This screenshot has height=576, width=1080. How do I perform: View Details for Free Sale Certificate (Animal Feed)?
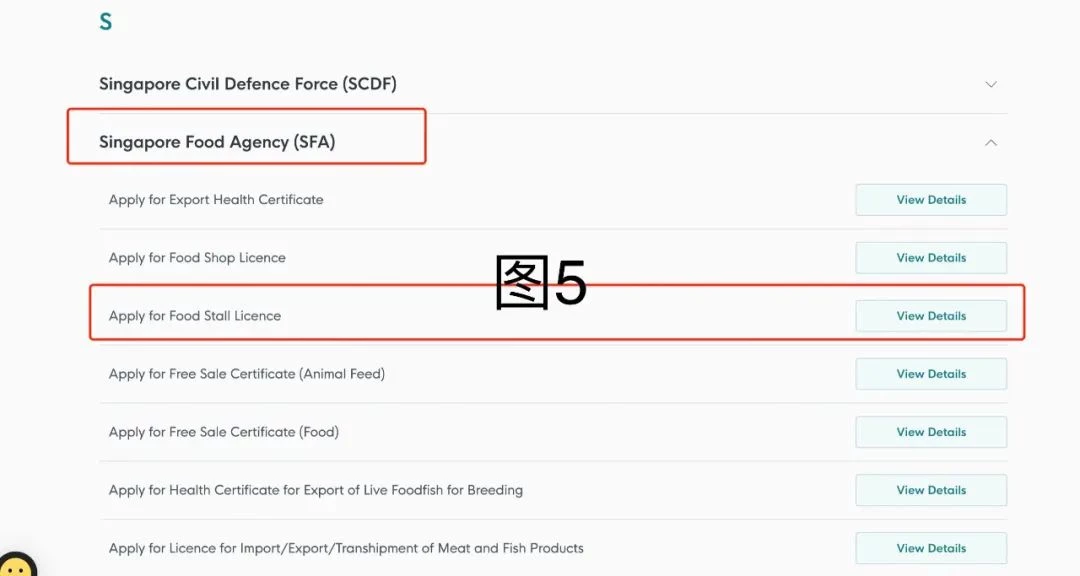(x=931, y=374)
